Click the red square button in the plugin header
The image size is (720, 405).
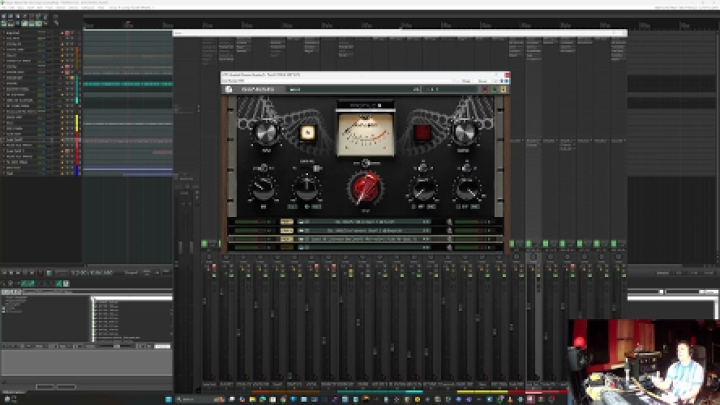point(484,89)
